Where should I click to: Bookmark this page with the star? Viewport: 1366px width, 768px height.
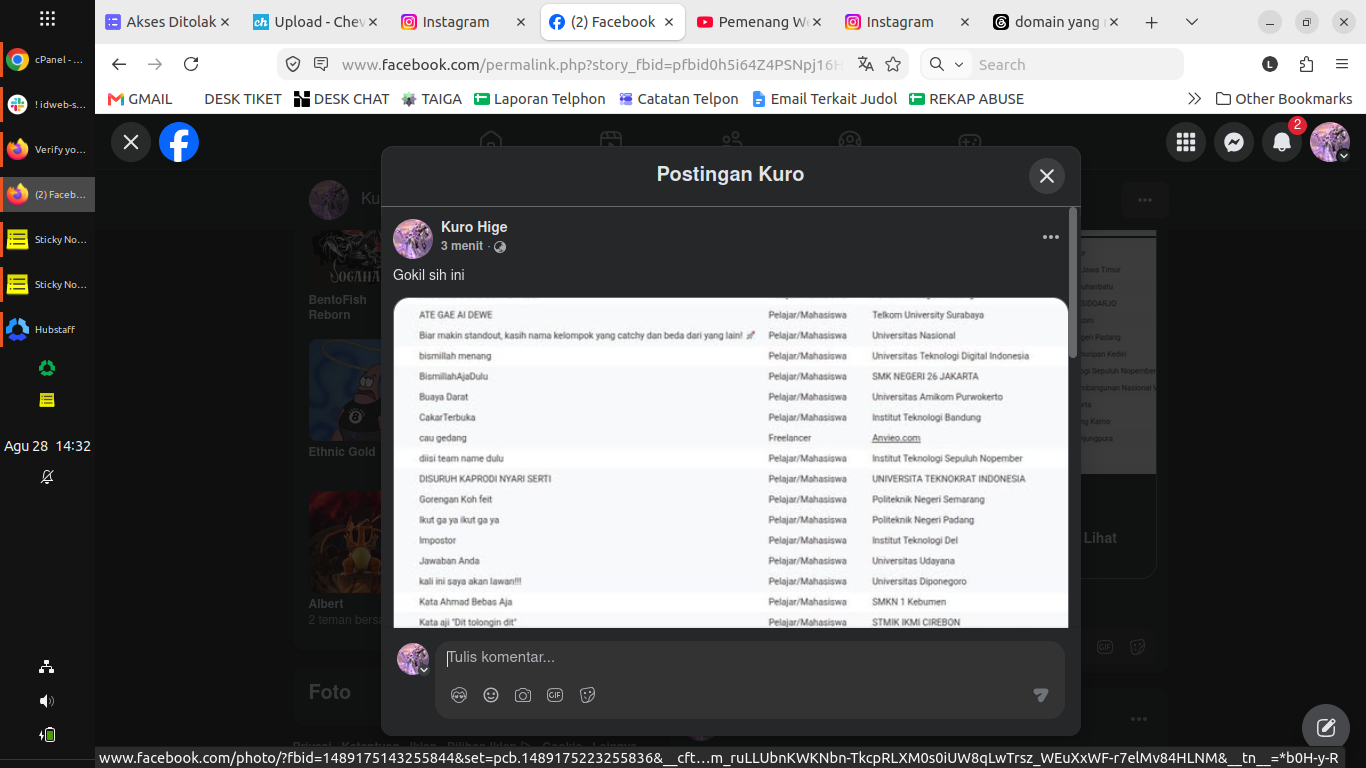coord(893,64)
